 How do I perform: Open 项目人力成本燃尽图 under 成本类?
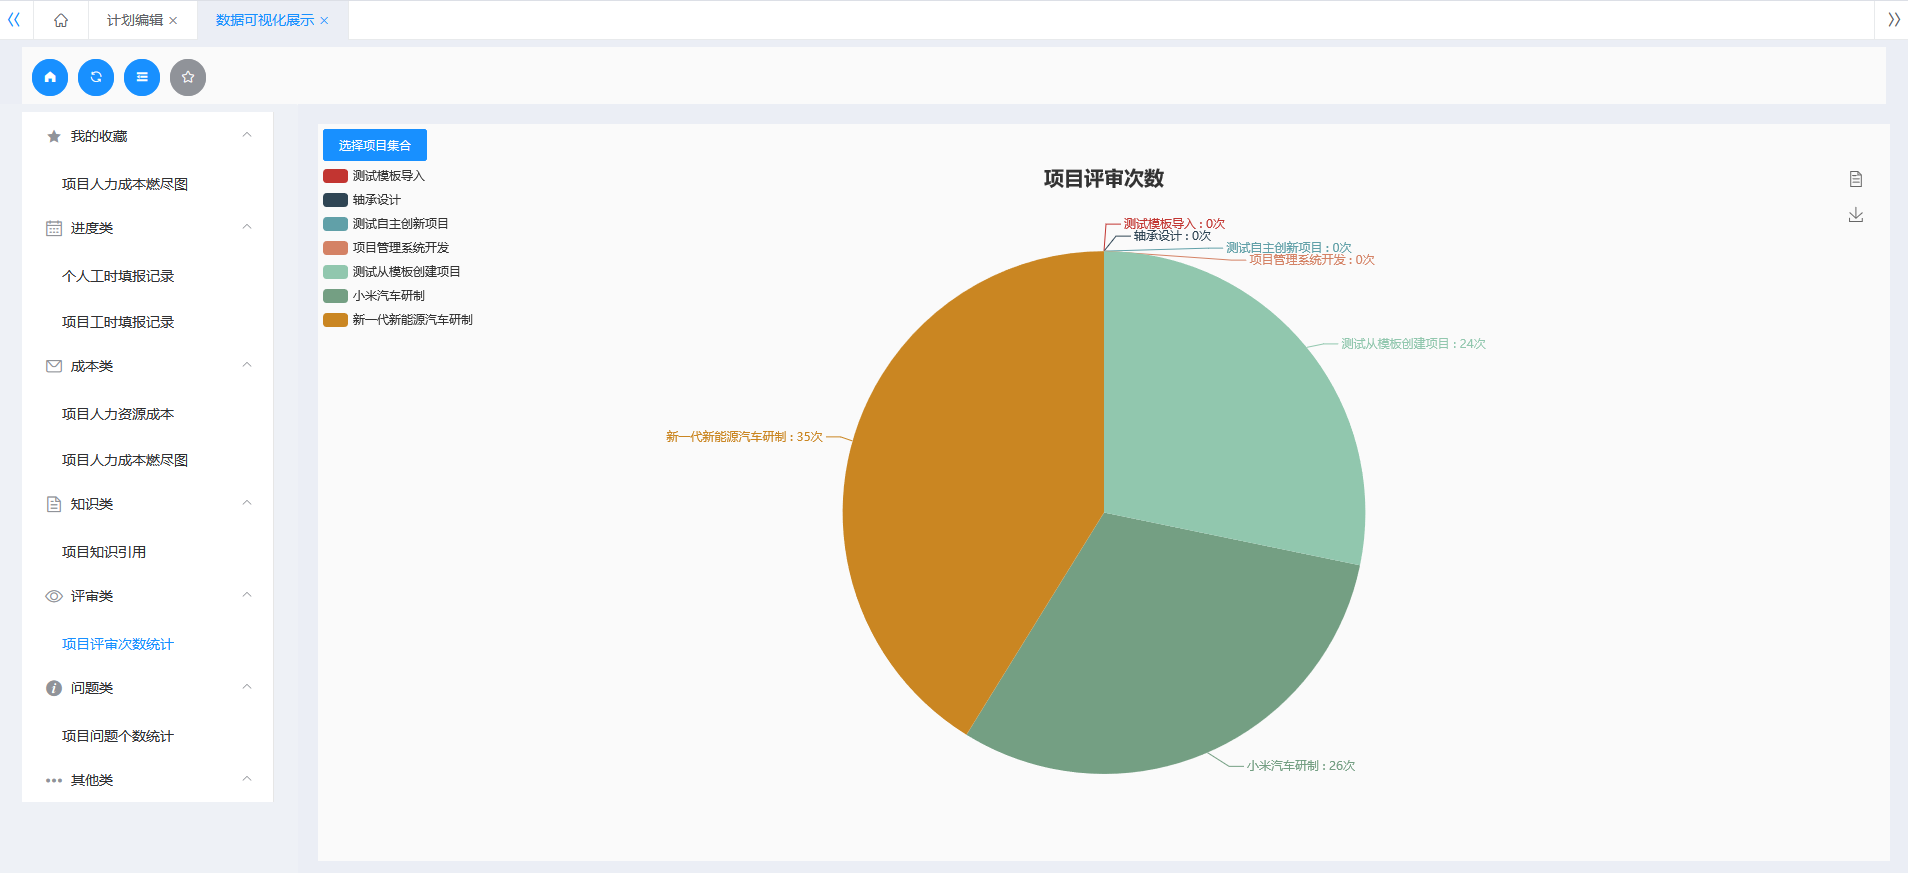tap(125, 460)
